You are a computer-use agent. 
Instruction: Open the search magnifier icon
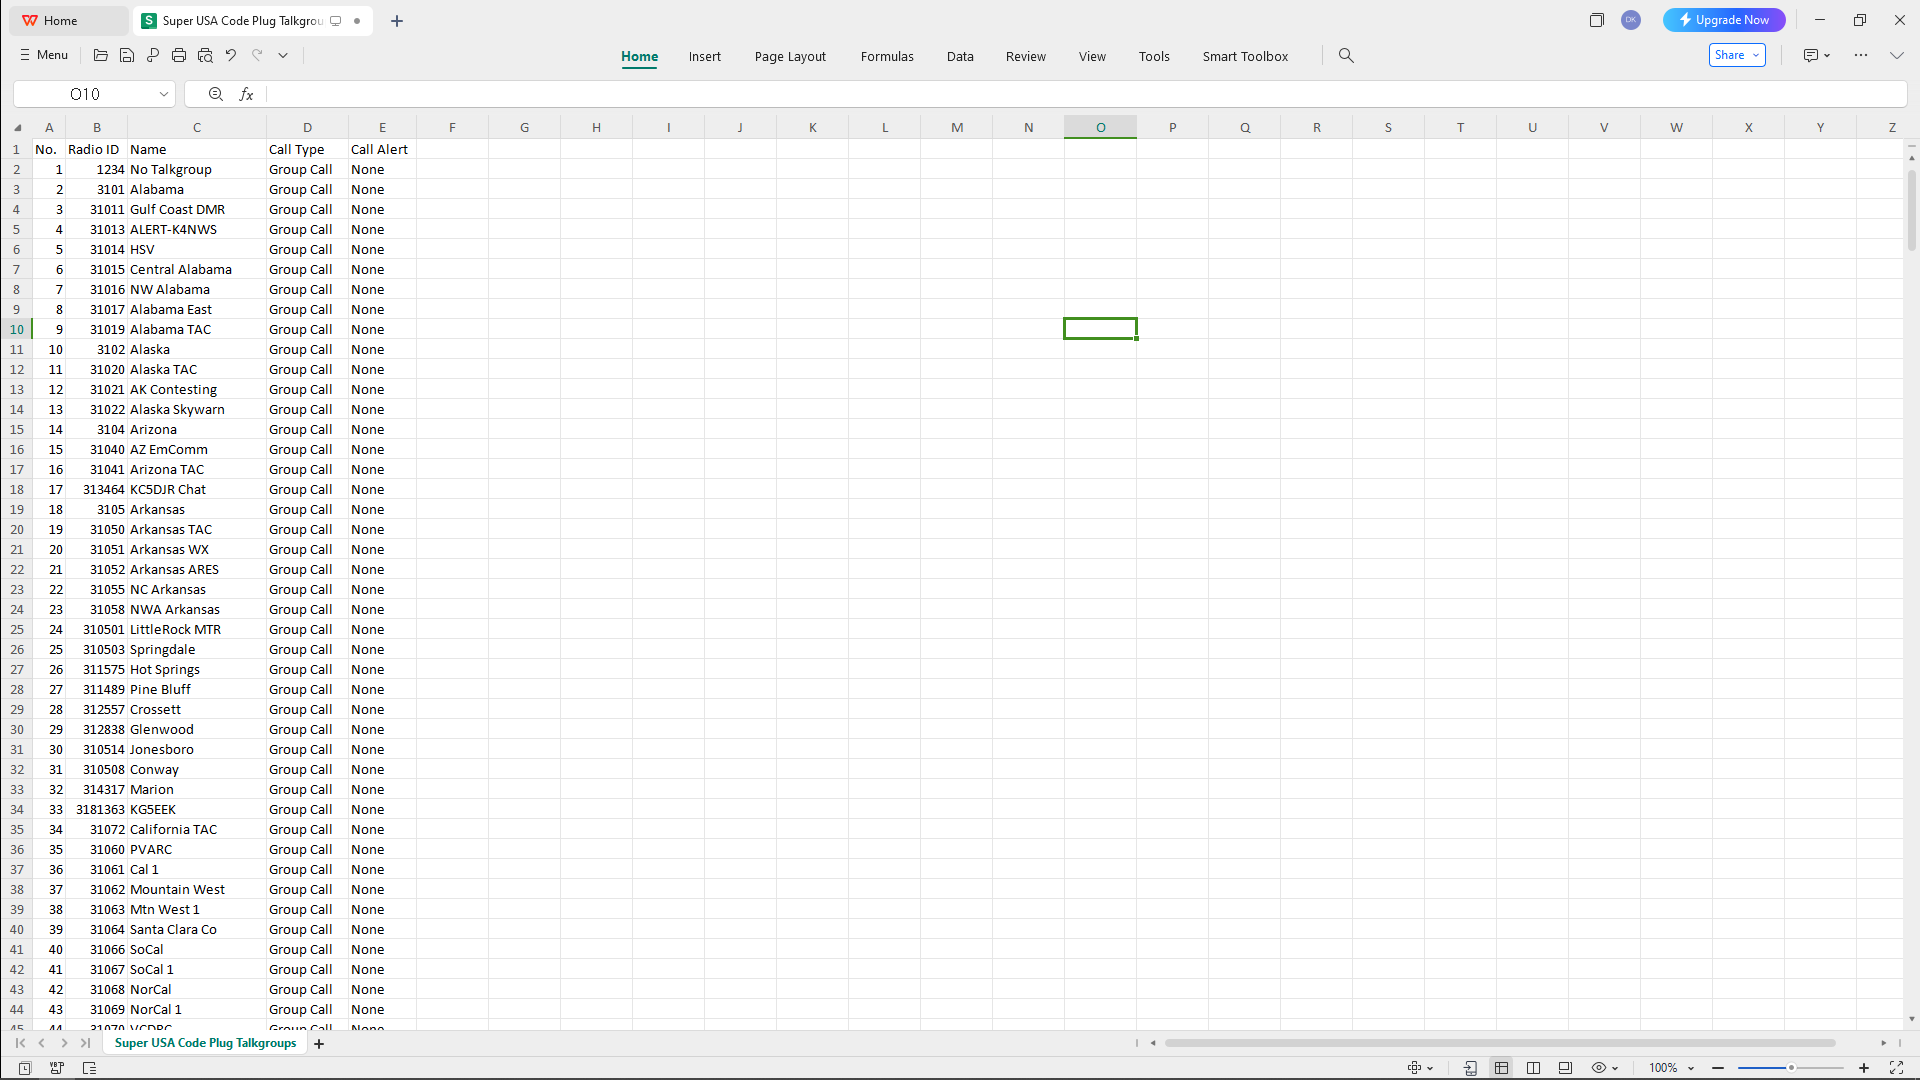coord(1346,56)
